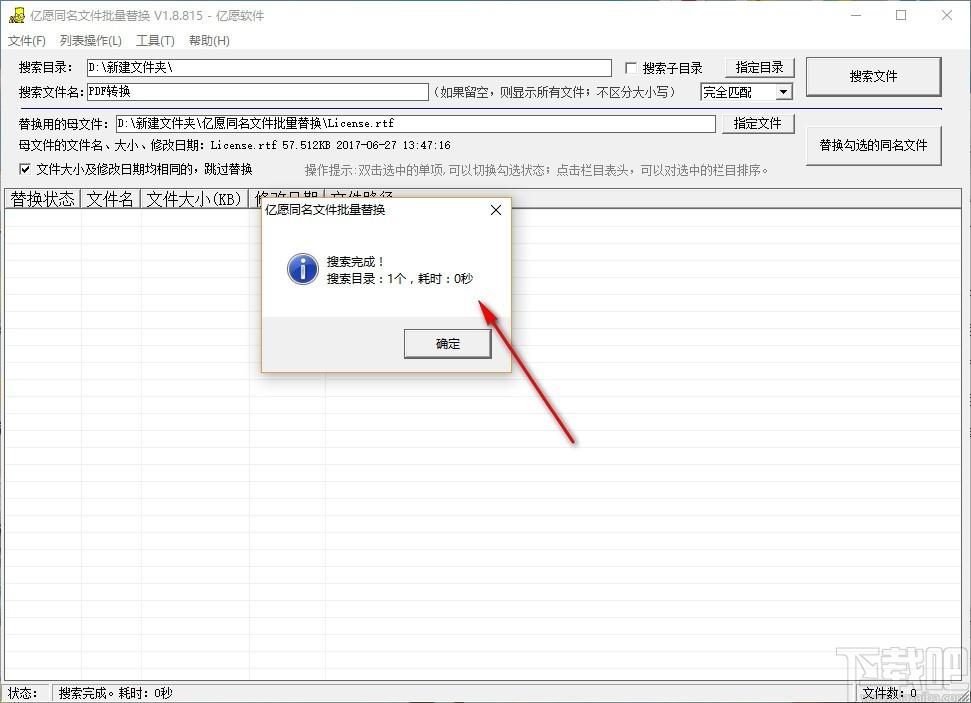
Task: Click the 指定目录 button
Action: [x=759, y=68]
